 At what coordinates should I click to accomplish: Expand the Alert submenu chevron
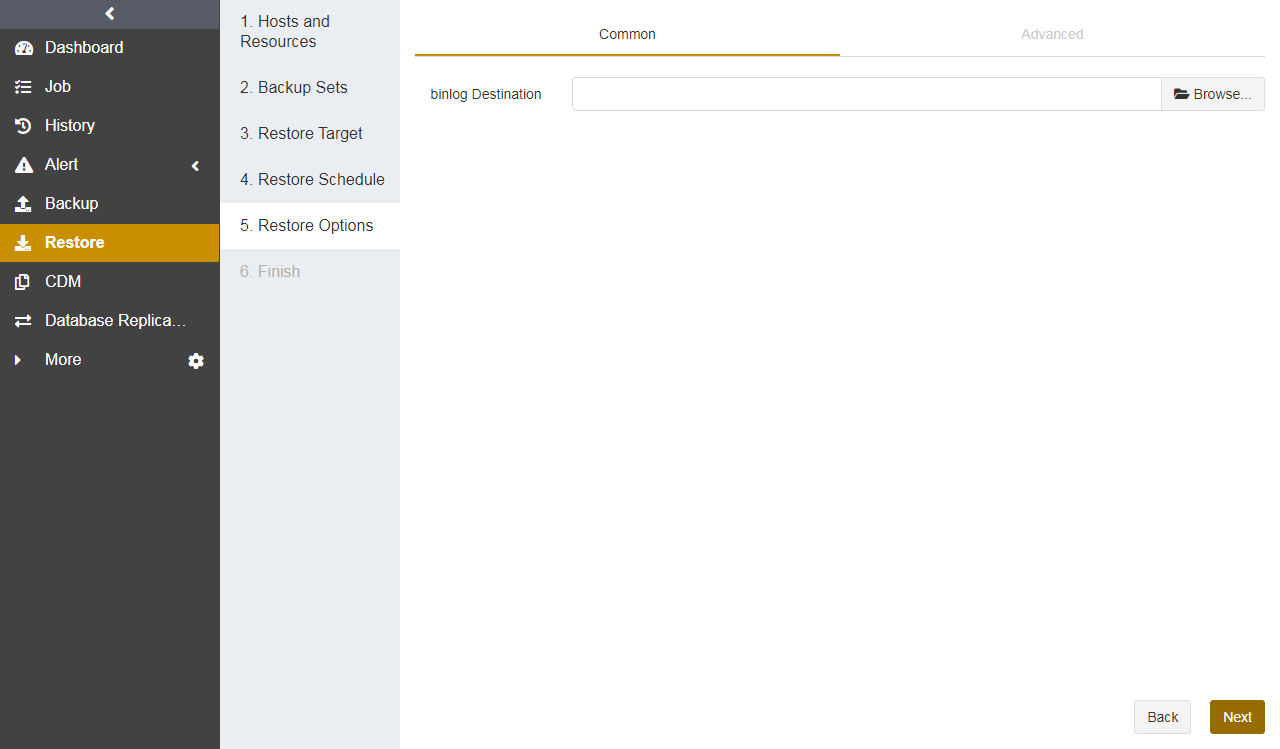click(196, 166)
